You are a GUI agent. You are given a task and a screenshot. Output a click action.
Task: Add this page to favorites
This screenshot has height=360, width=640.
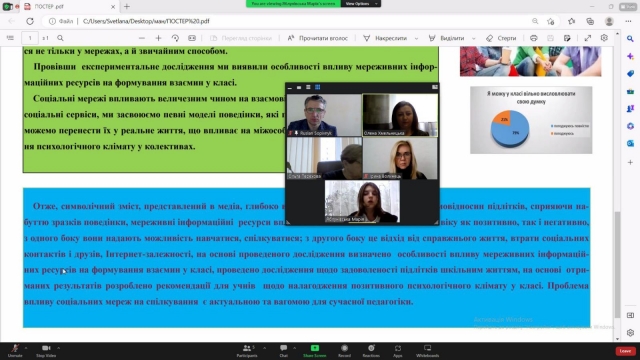551,21
